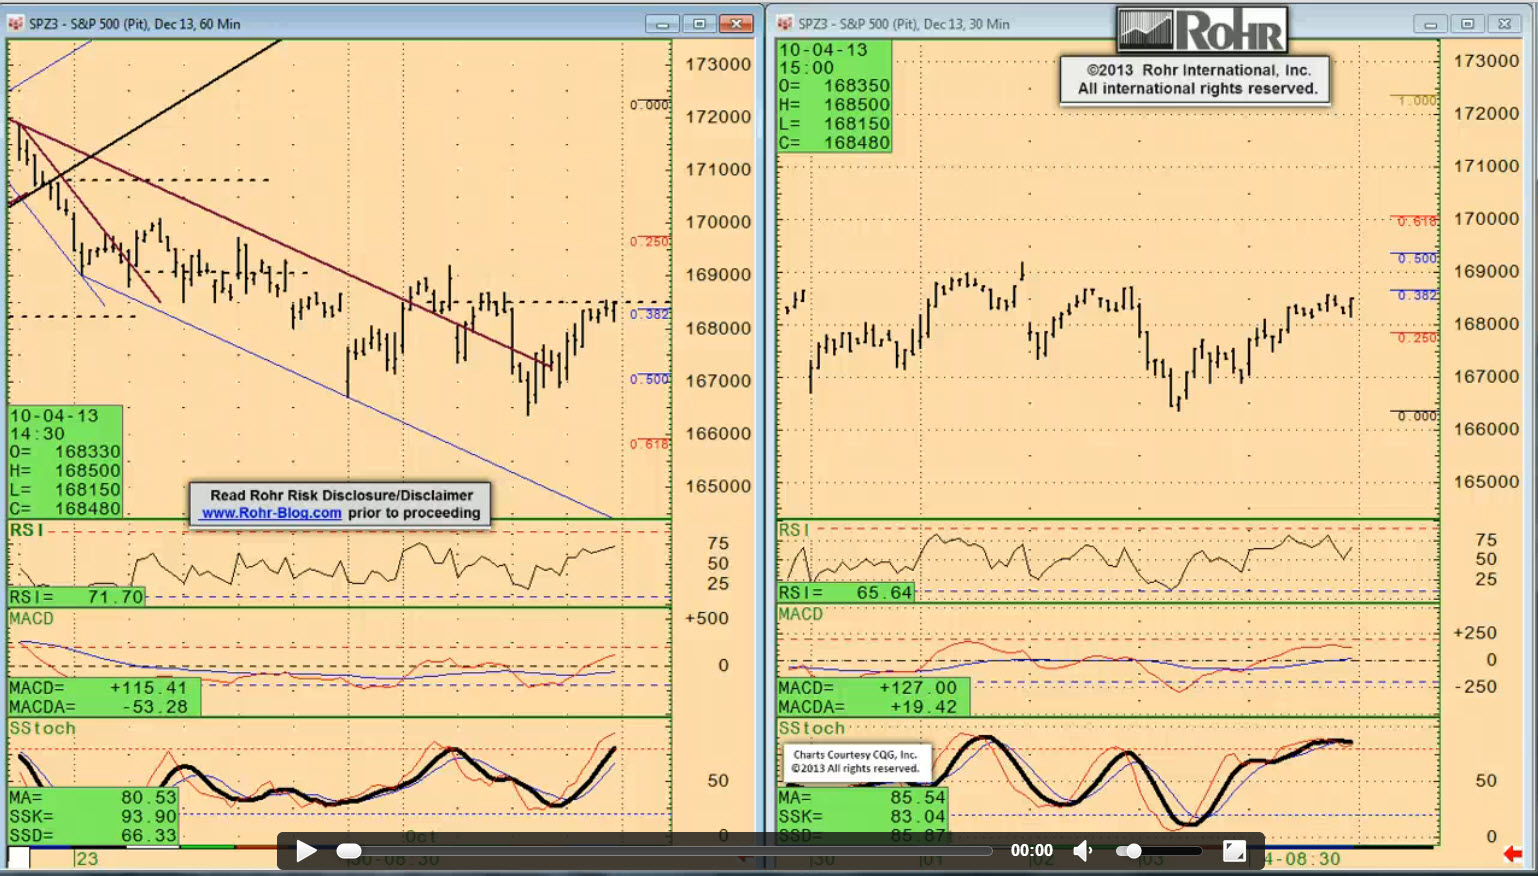Click the Rohr logo
1538x876 pixels.
click(x=1201, y=30)
